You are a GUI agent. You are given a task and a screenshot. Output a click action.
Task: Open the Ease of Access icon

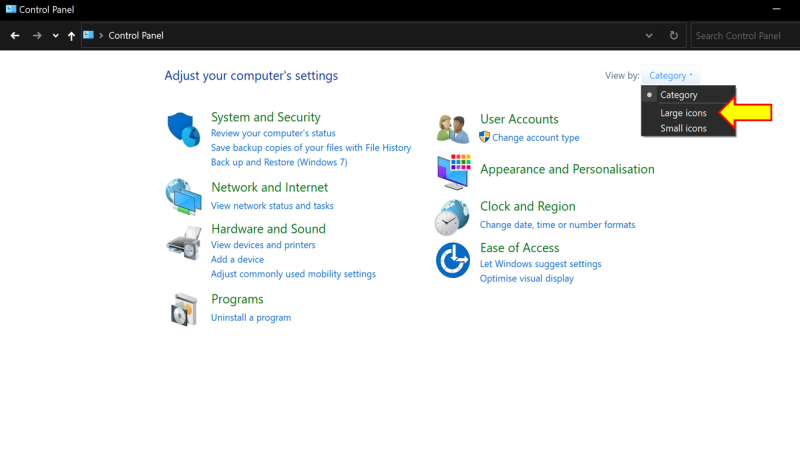(x=453, y=260)
